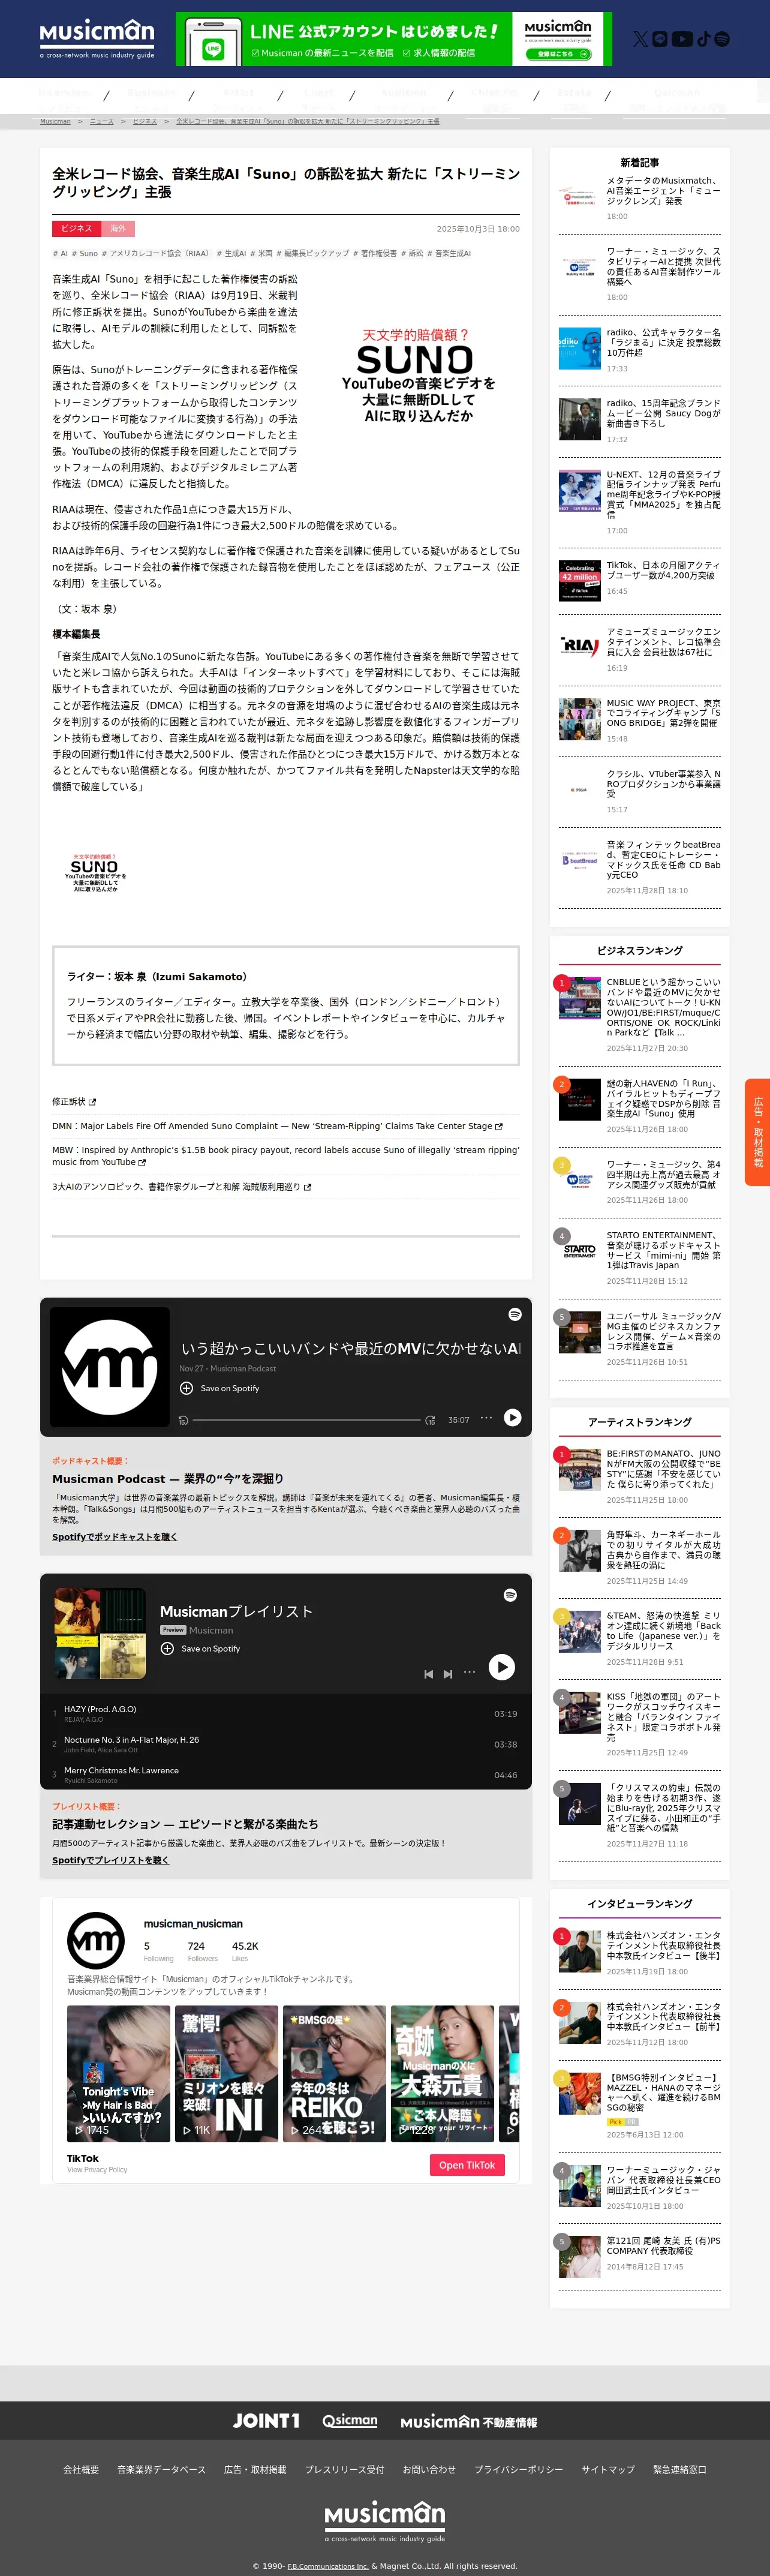The image size is (770, 2576).
Task: Click the Spotify logo on podcast embed
Action: point(515,1314)
